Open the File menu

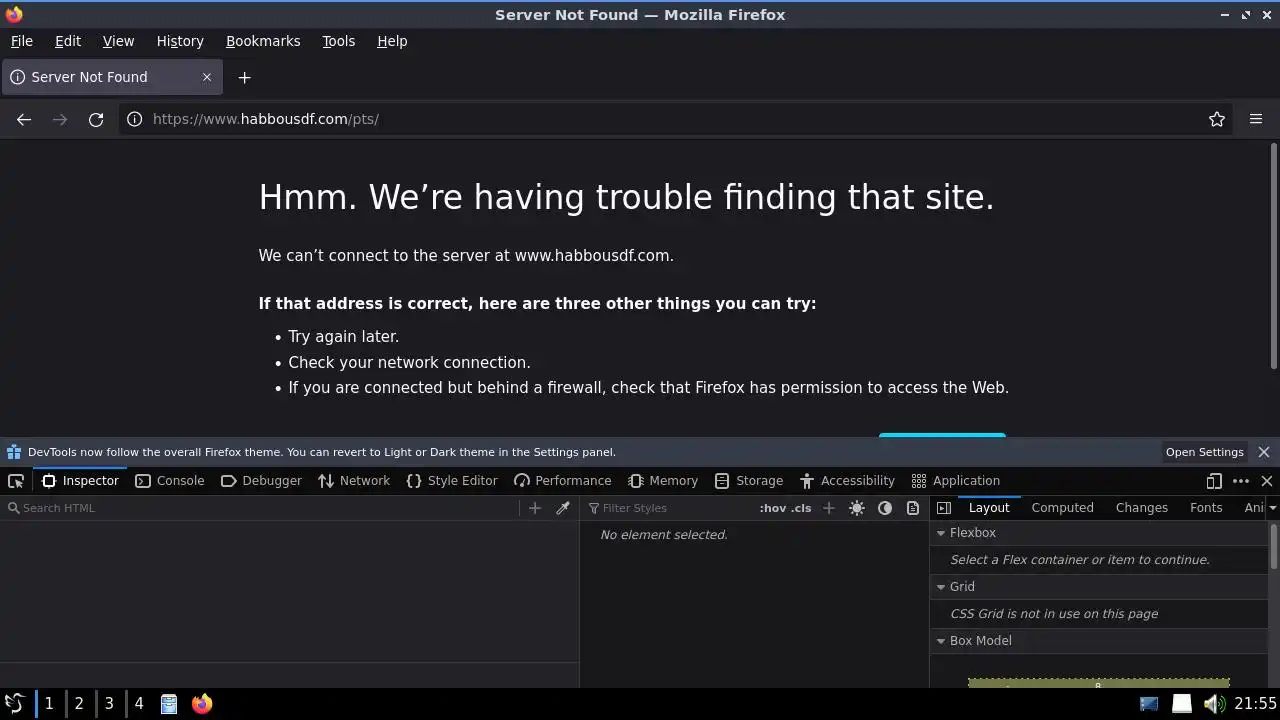click(22, 41)
